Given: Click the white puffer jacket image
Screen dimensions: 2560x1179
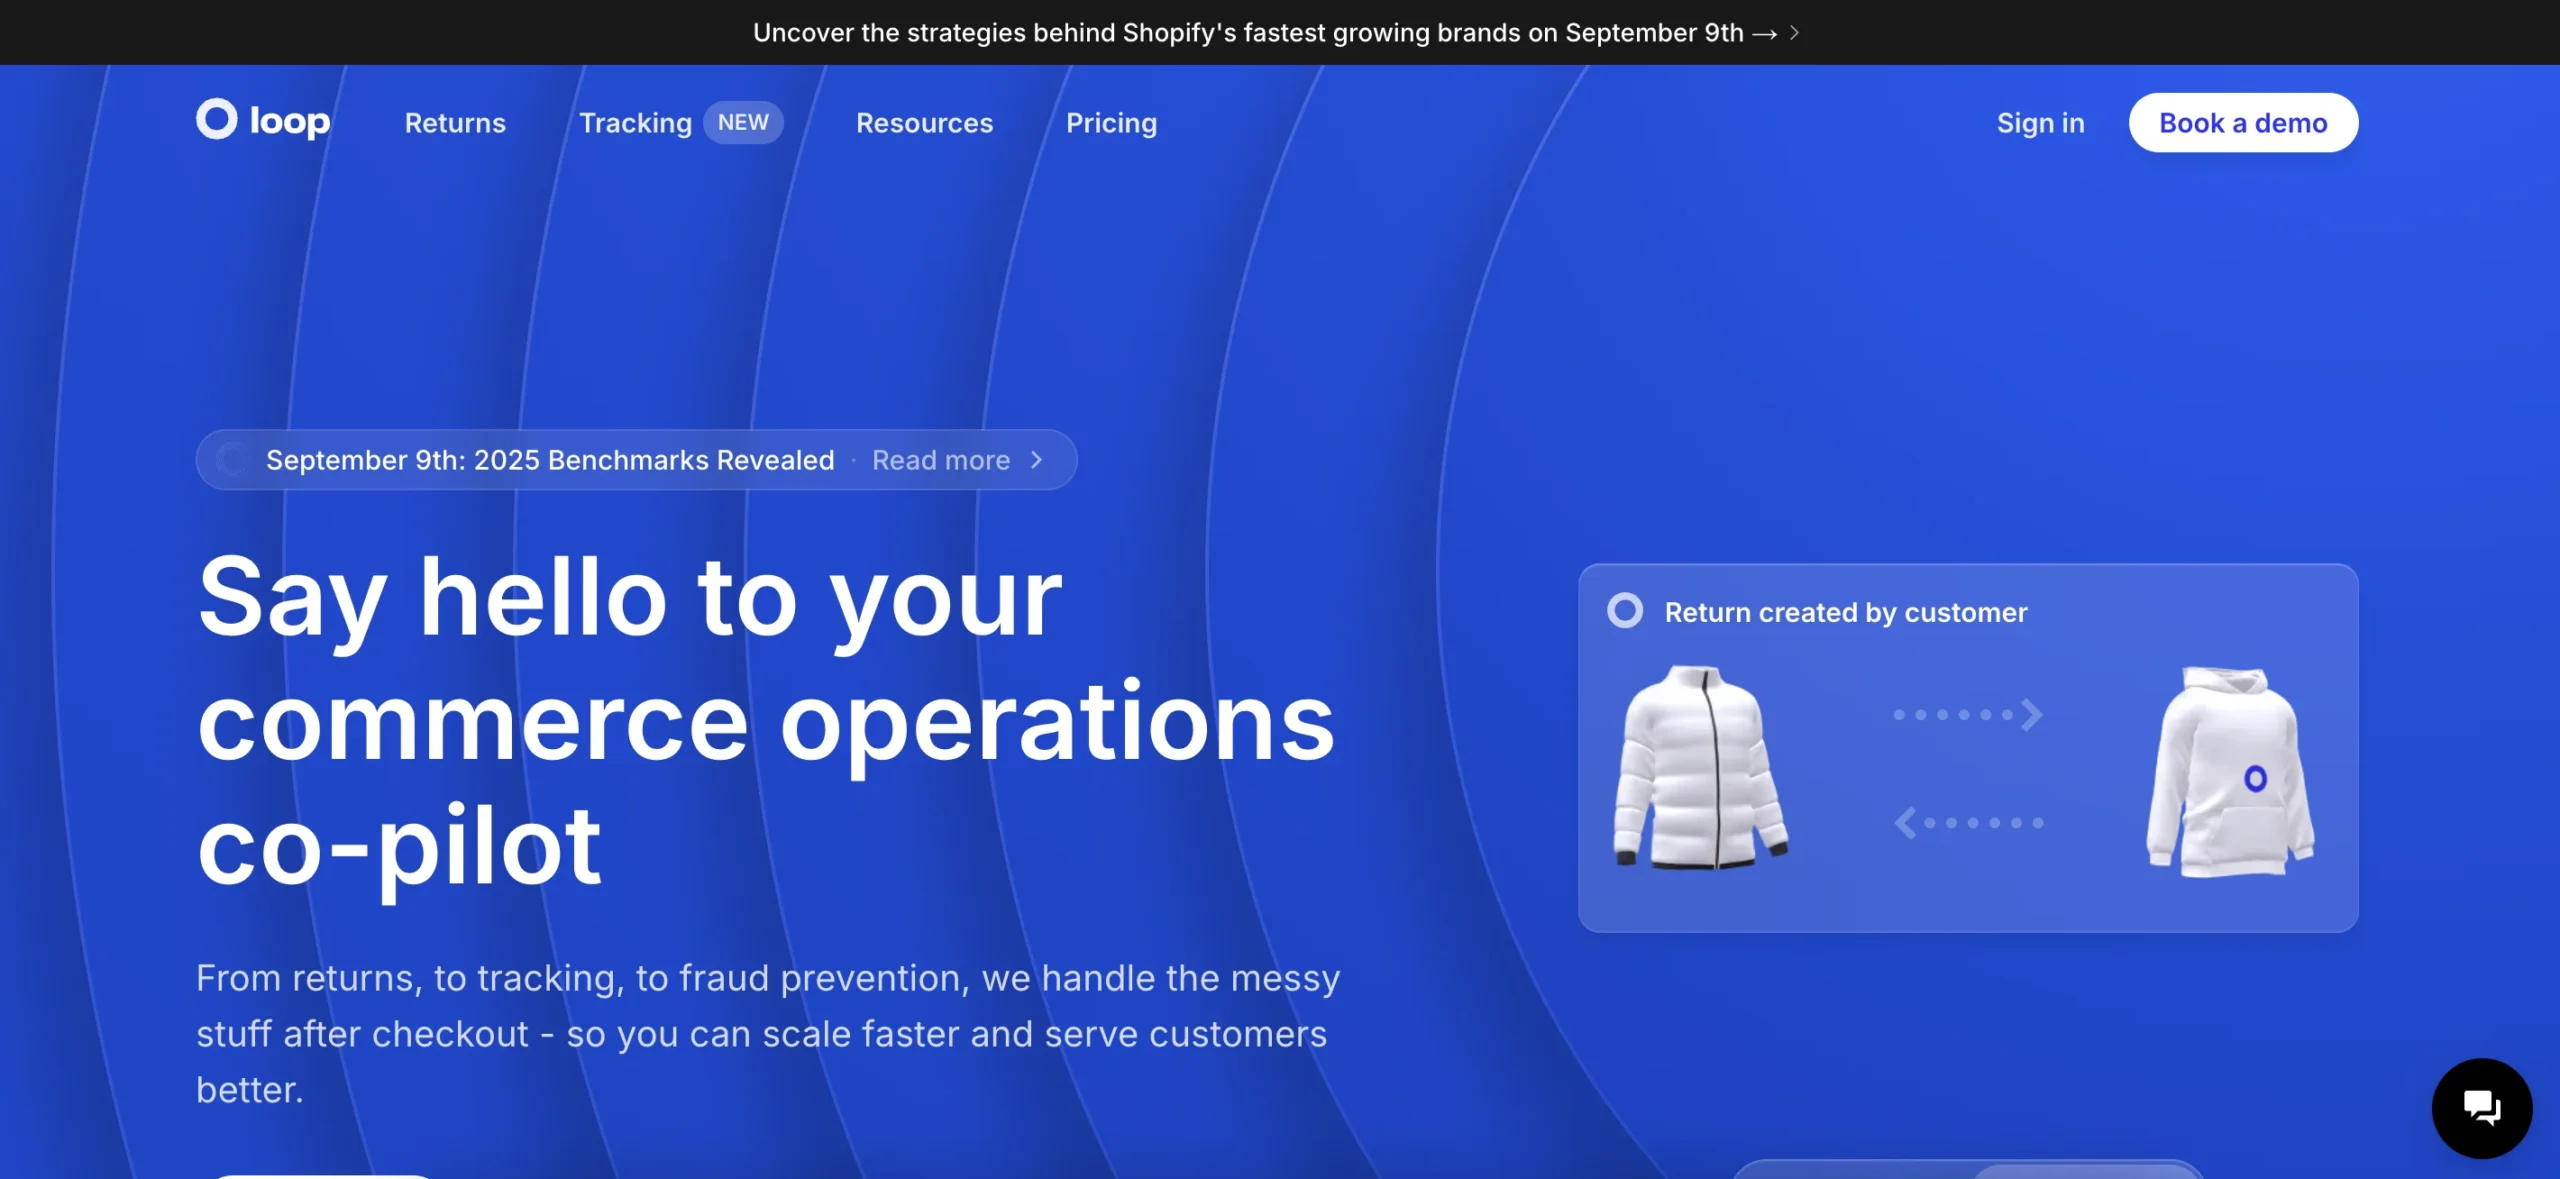Looking at the screenshot, I should [x=1700, y=767].
